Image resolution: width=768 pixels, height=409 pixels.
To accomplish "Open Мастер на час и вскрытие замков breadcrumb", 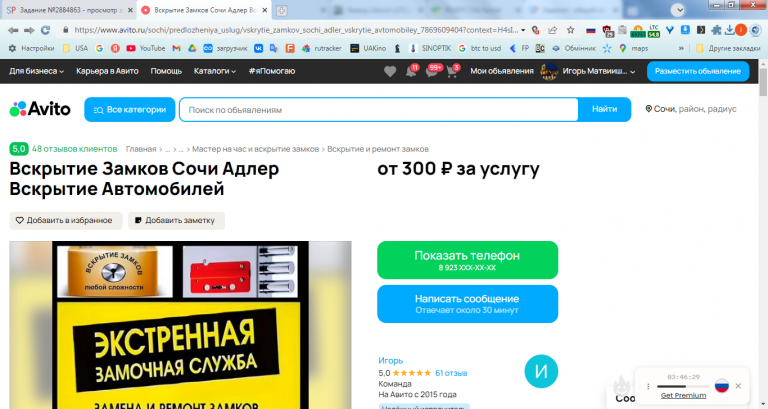I will [x=255, y=149].
